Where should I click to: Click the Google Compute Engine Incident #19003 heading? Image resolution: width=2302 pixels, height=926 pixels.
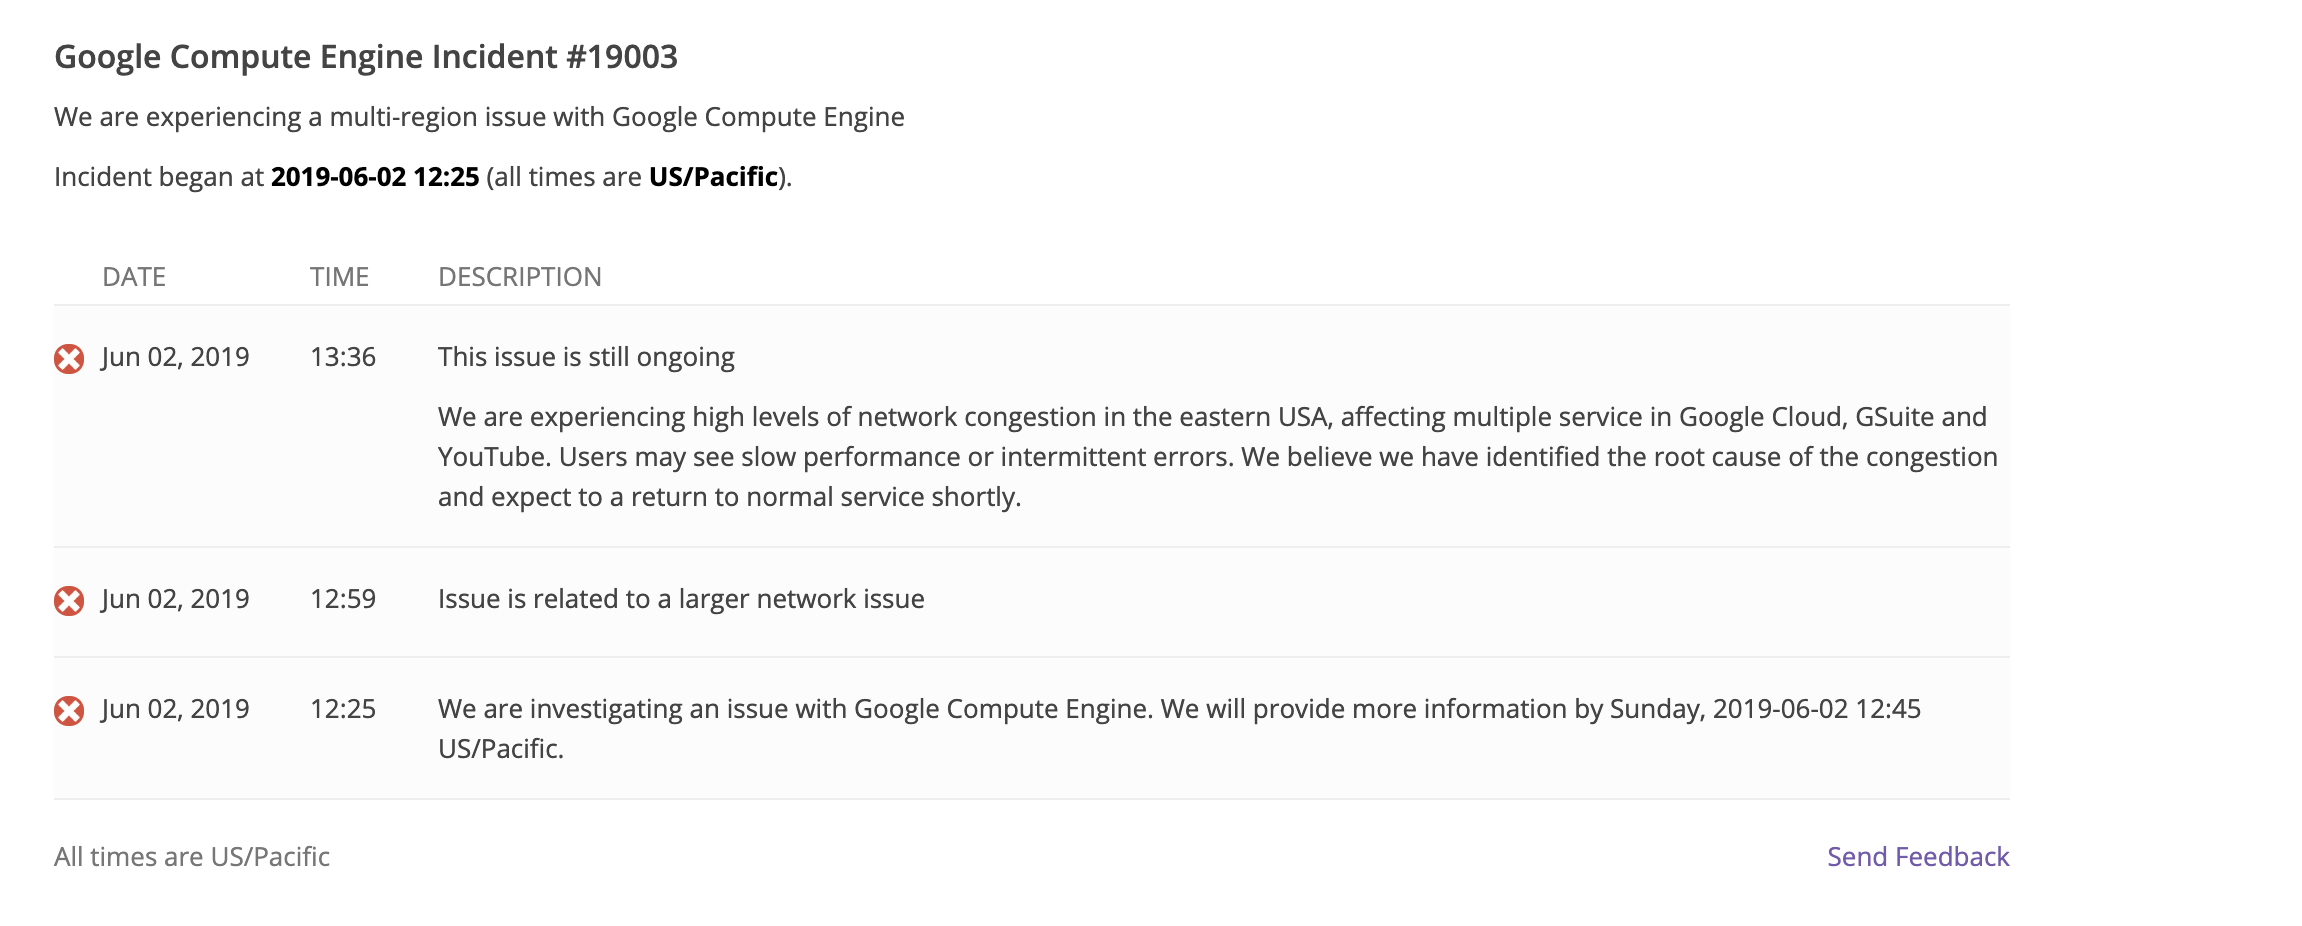[x=366, y=57]
